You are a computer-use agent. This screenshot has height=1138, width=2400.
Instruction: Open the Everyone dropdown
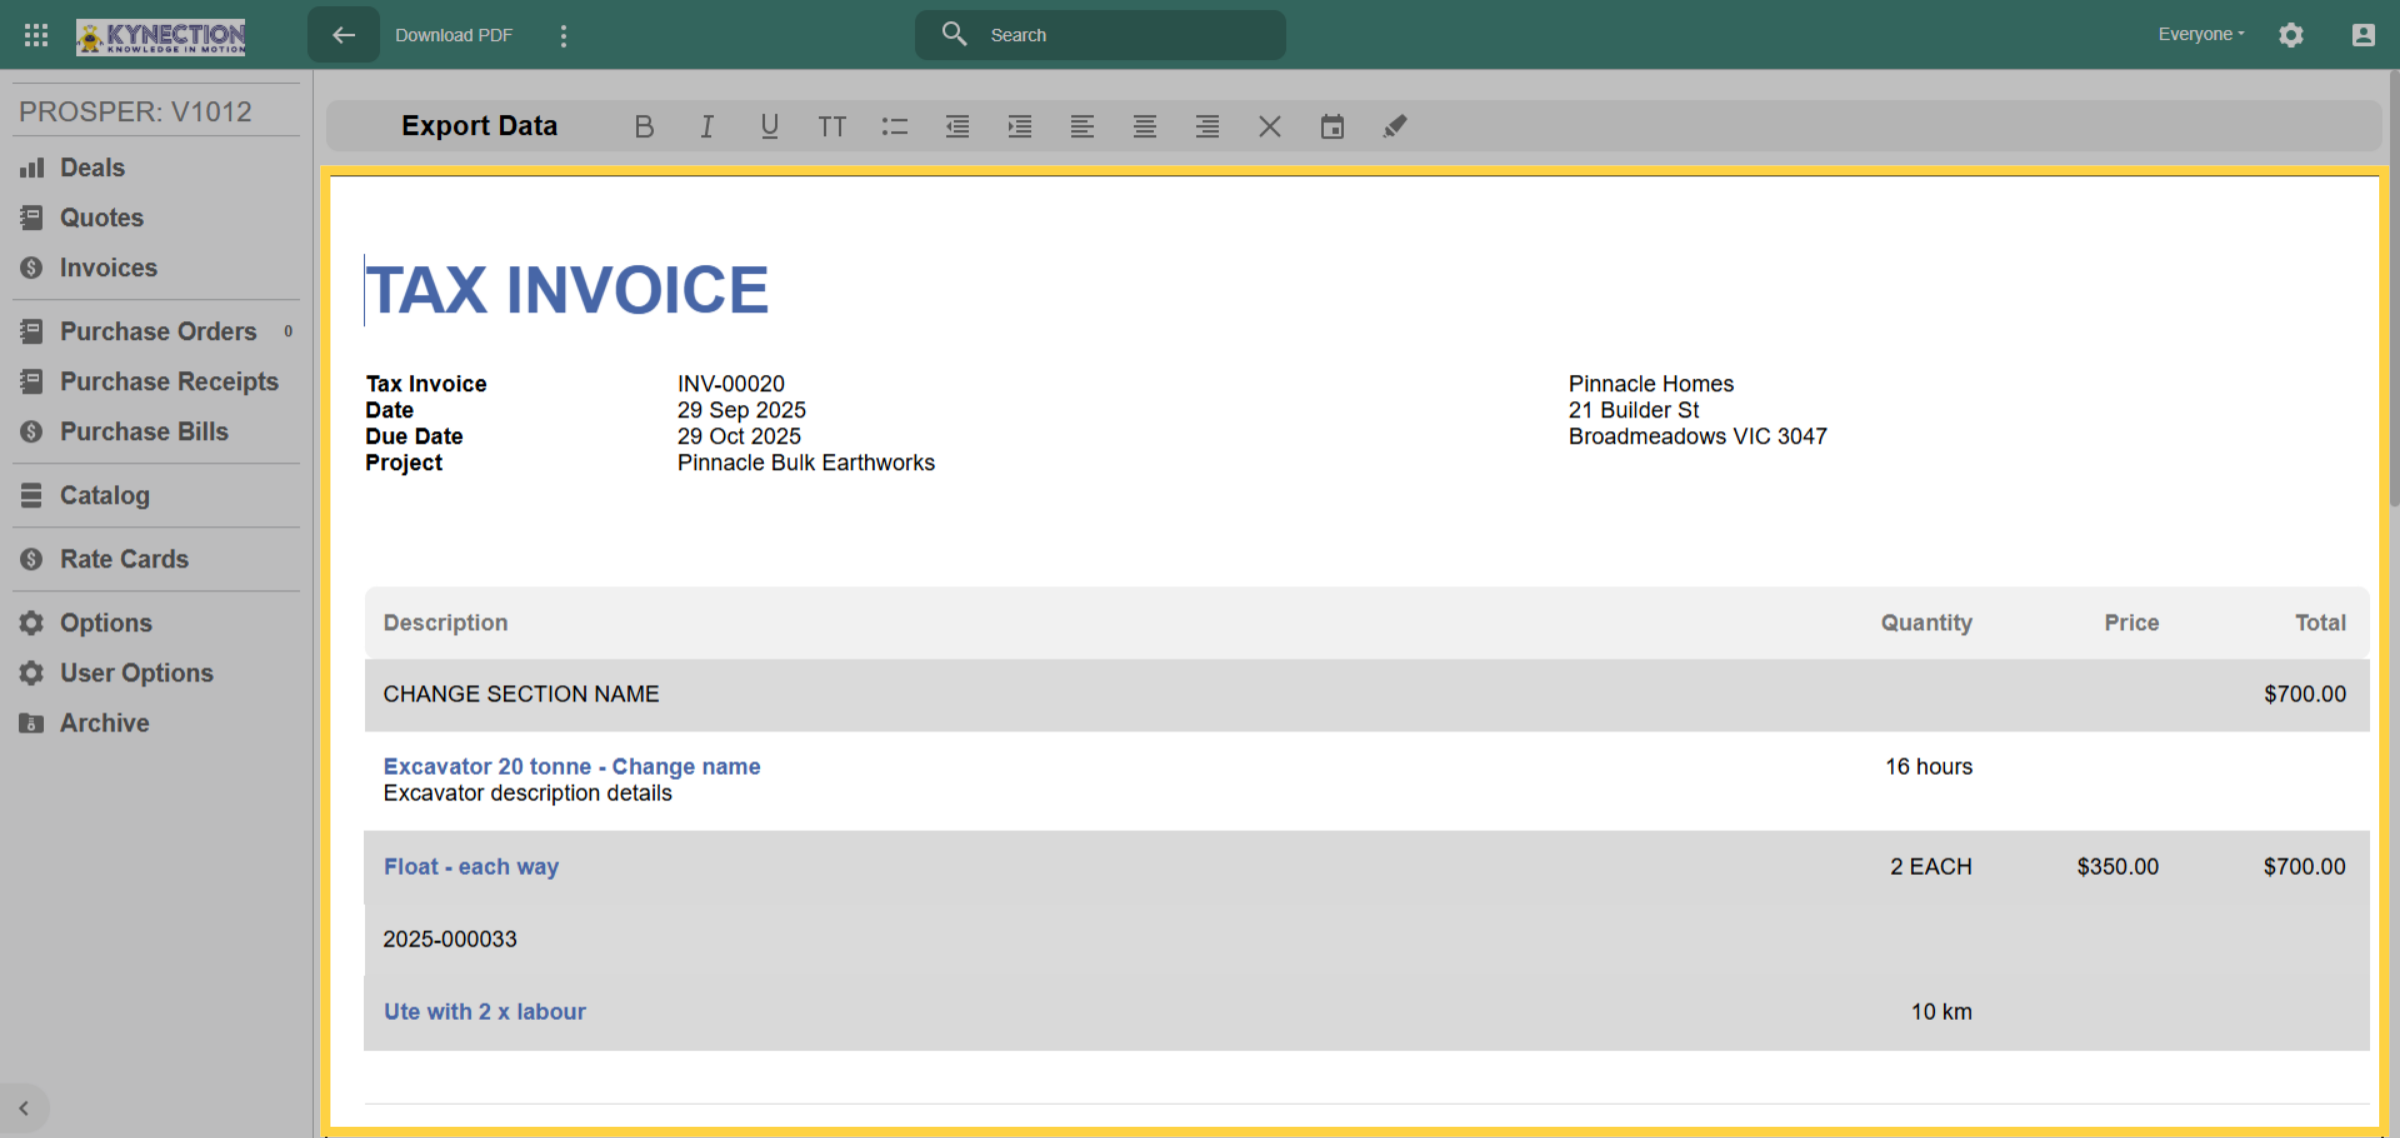tap(2201, 34)
